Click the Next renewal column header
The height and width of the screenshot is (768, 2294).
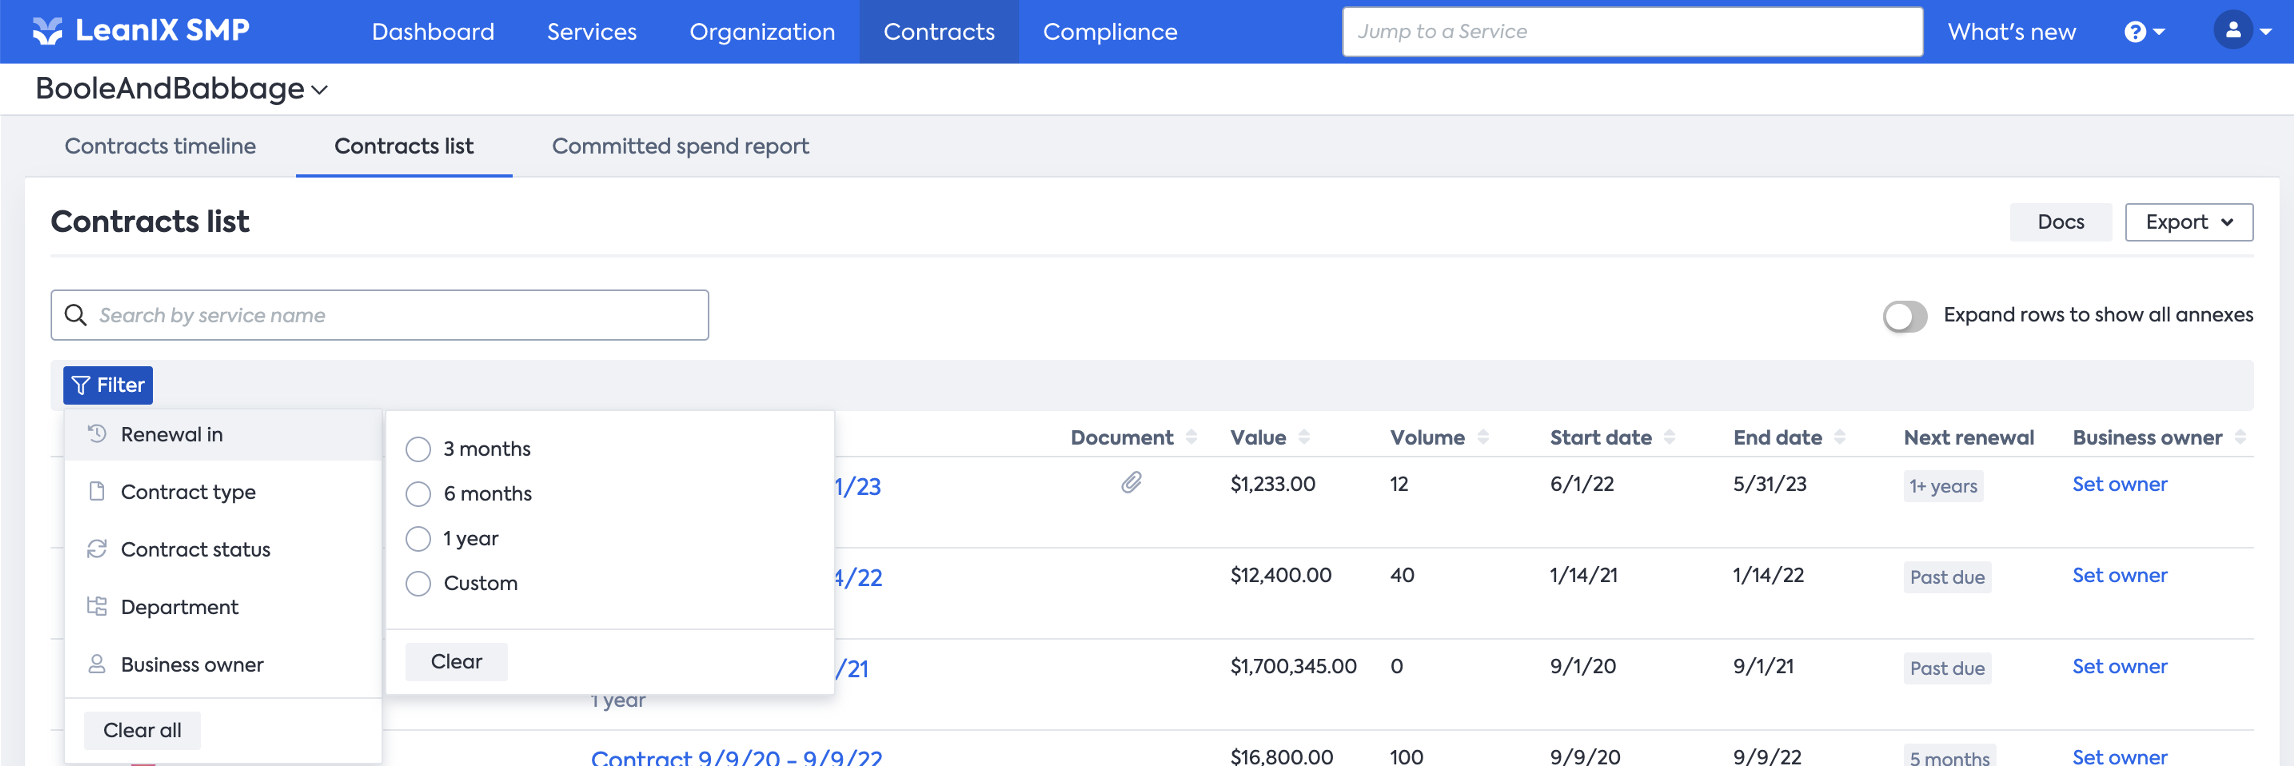(1968, 437)
